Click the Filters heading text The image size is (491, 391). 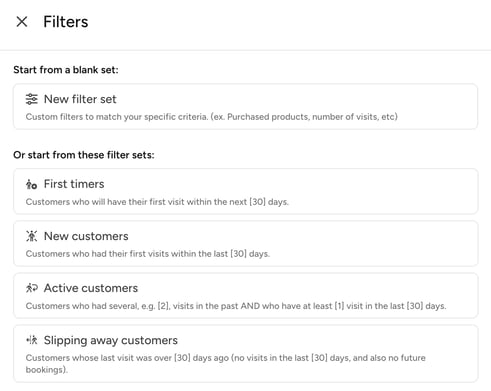click(x=66, y=22)
